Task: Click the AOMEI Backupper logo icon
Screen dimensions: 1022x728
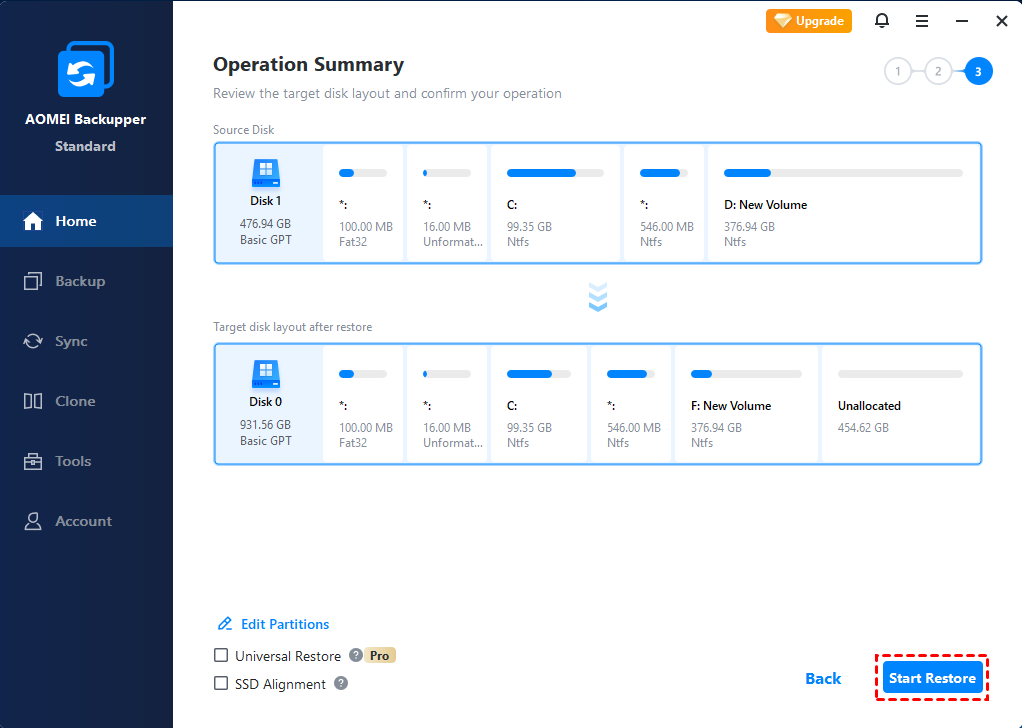Action: 85,70
